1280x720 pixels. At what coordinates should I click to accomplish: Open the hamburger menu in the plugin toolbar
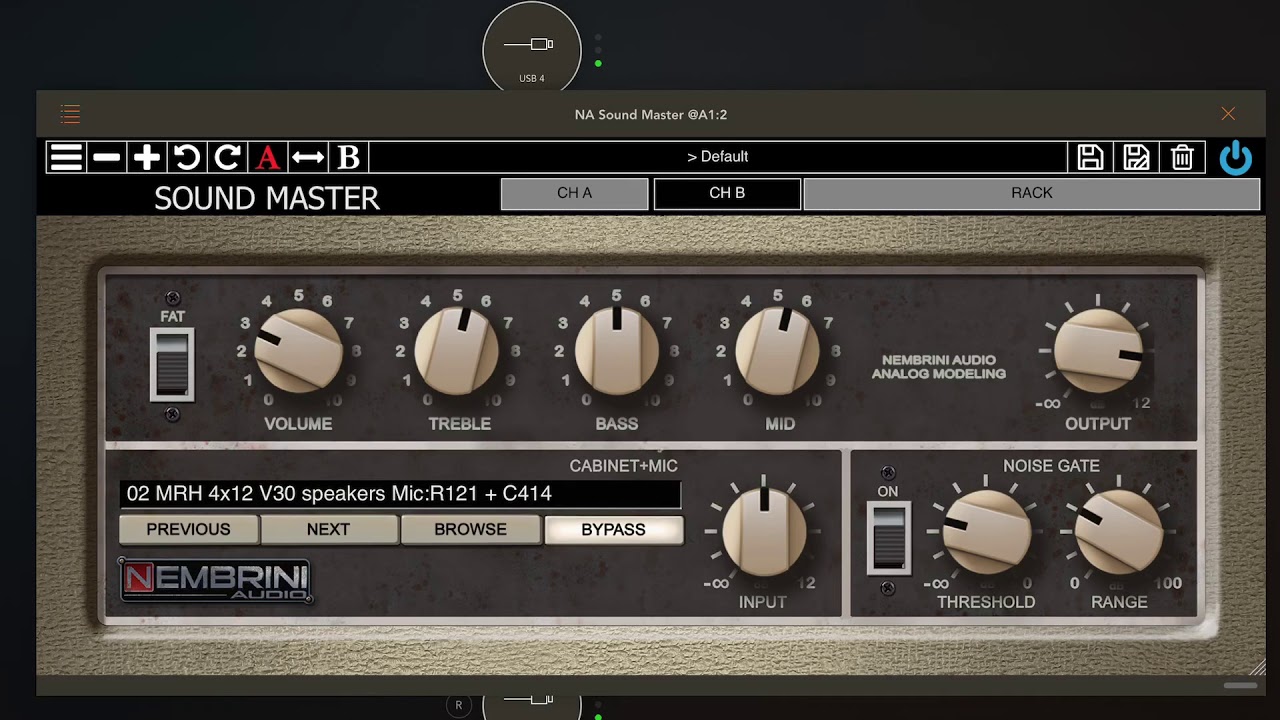pos(66,157)
